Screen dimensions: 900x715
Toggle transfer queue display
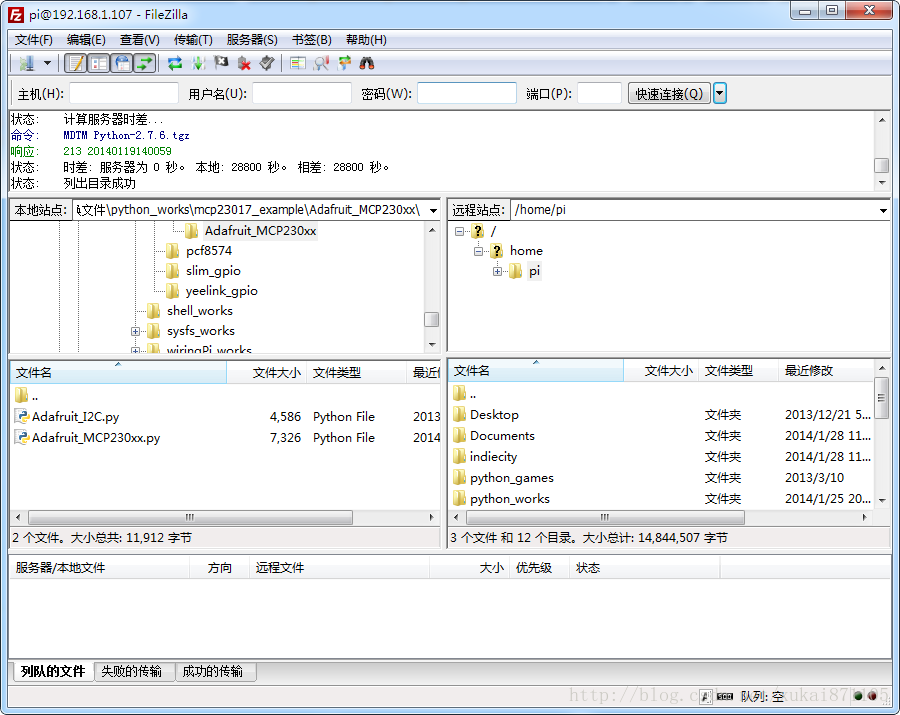[x=145, y=63]
